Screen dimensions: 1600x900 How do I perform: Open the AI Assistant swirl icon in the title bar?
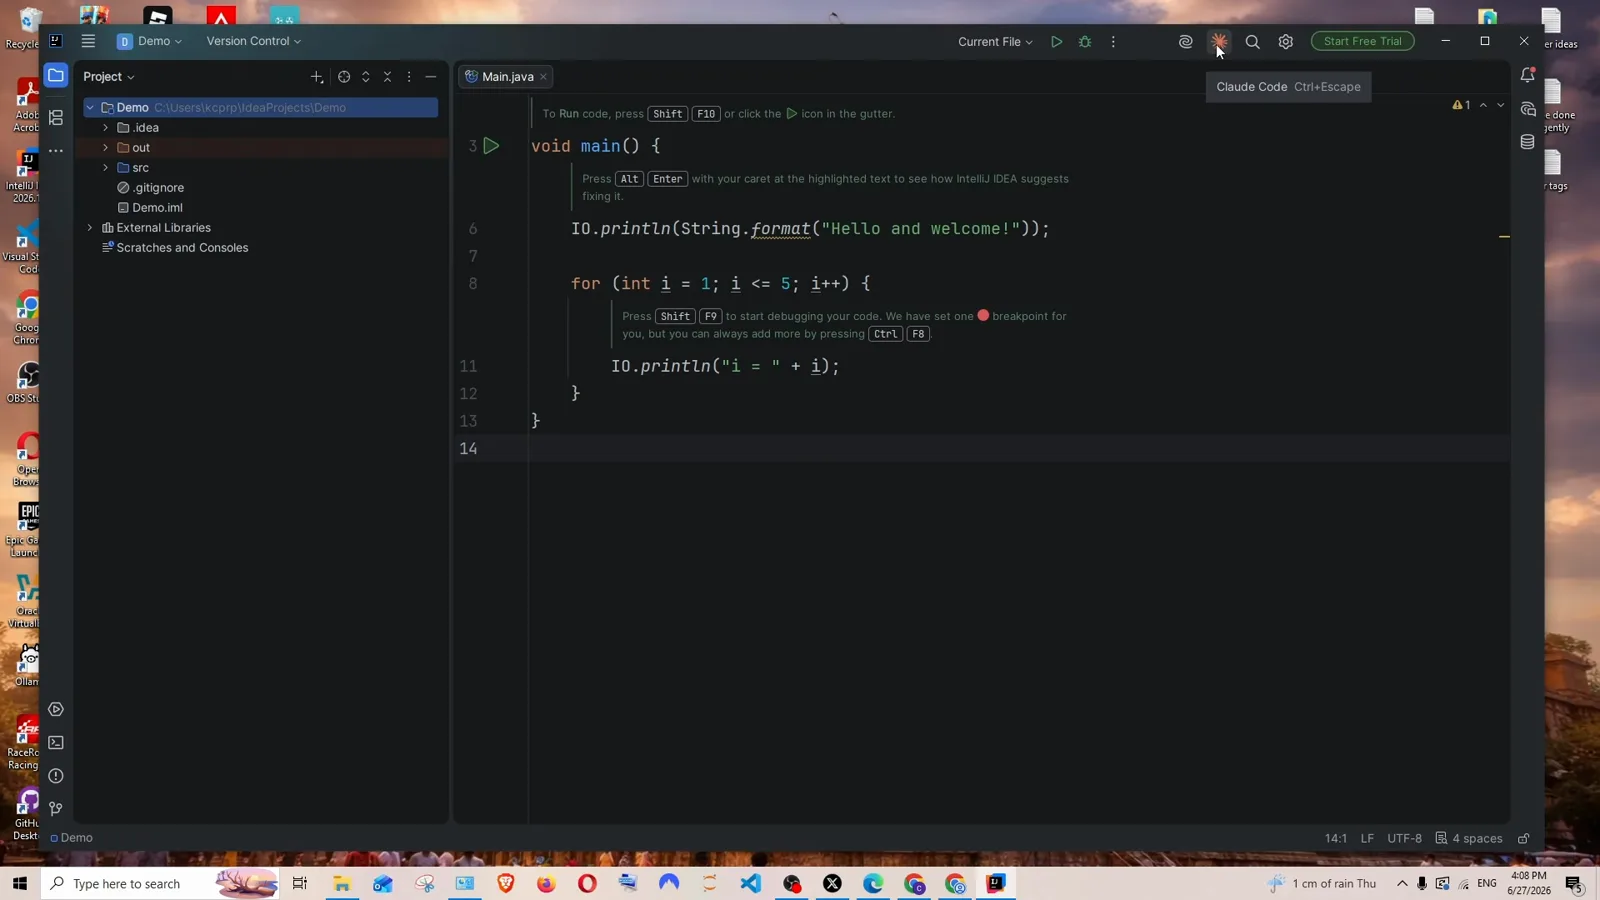1185,41
